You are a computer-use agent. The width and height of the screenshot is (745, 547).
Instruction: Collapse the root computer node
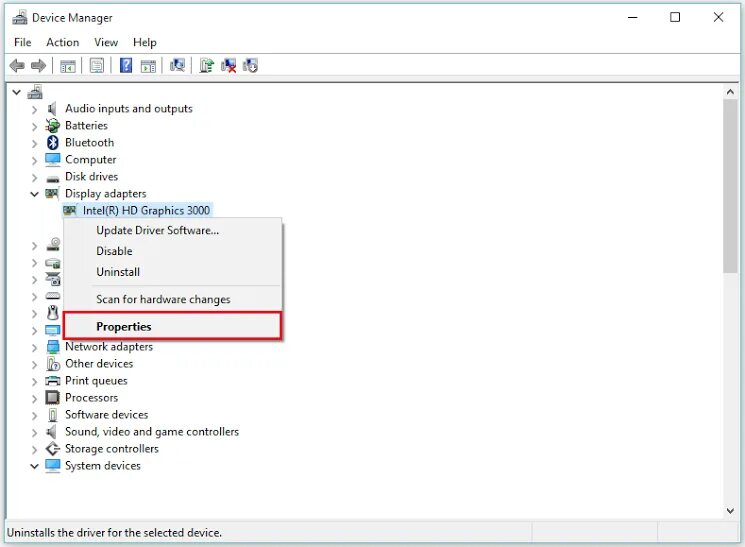pyautogui.click(x=17, y=92)
